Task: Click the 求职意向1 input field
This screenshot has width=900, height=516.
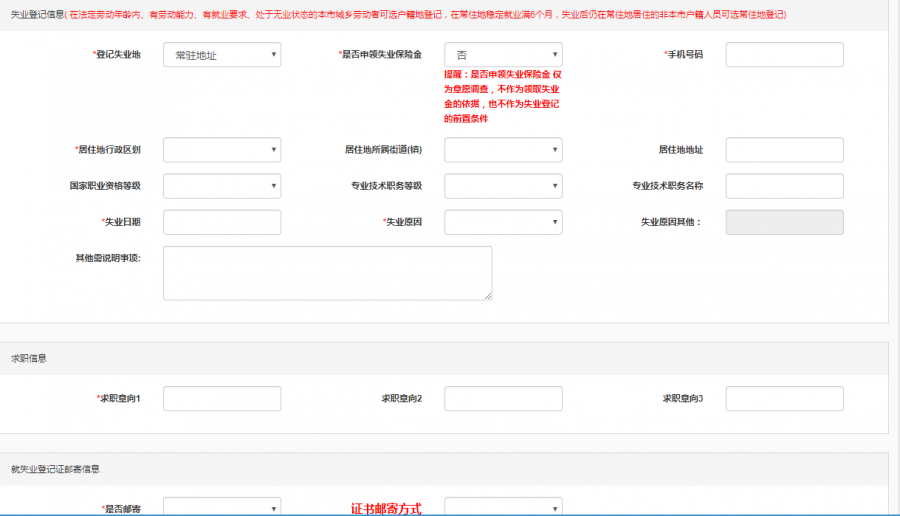Action: pos(222,398)
